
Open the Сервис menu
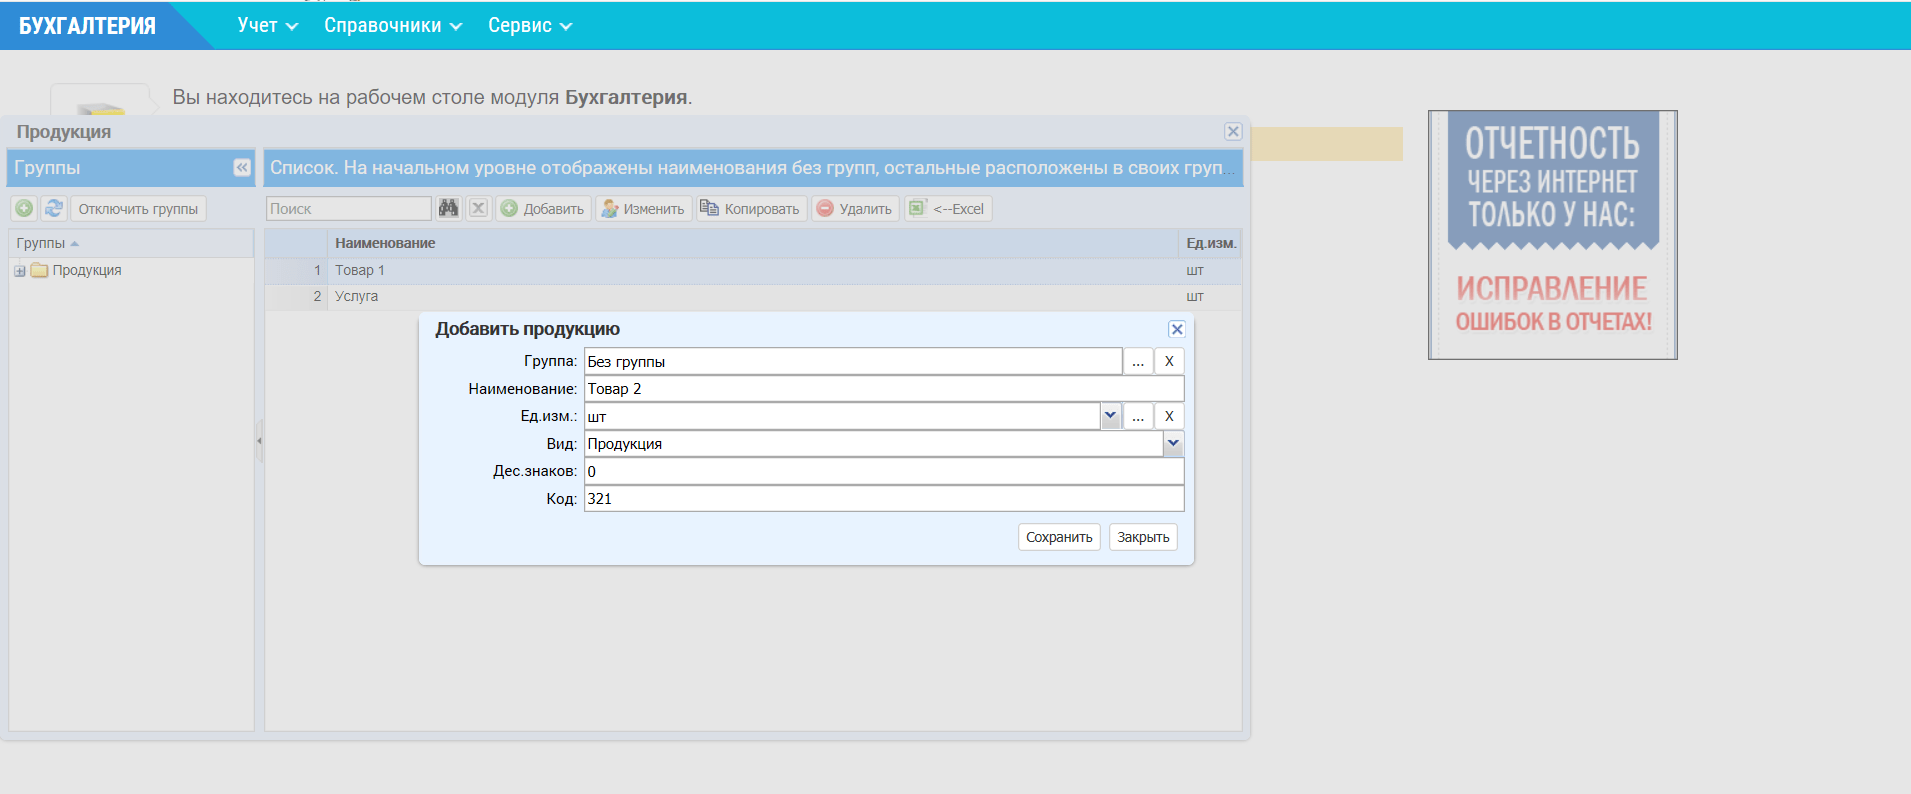click(x=529, y=26)
